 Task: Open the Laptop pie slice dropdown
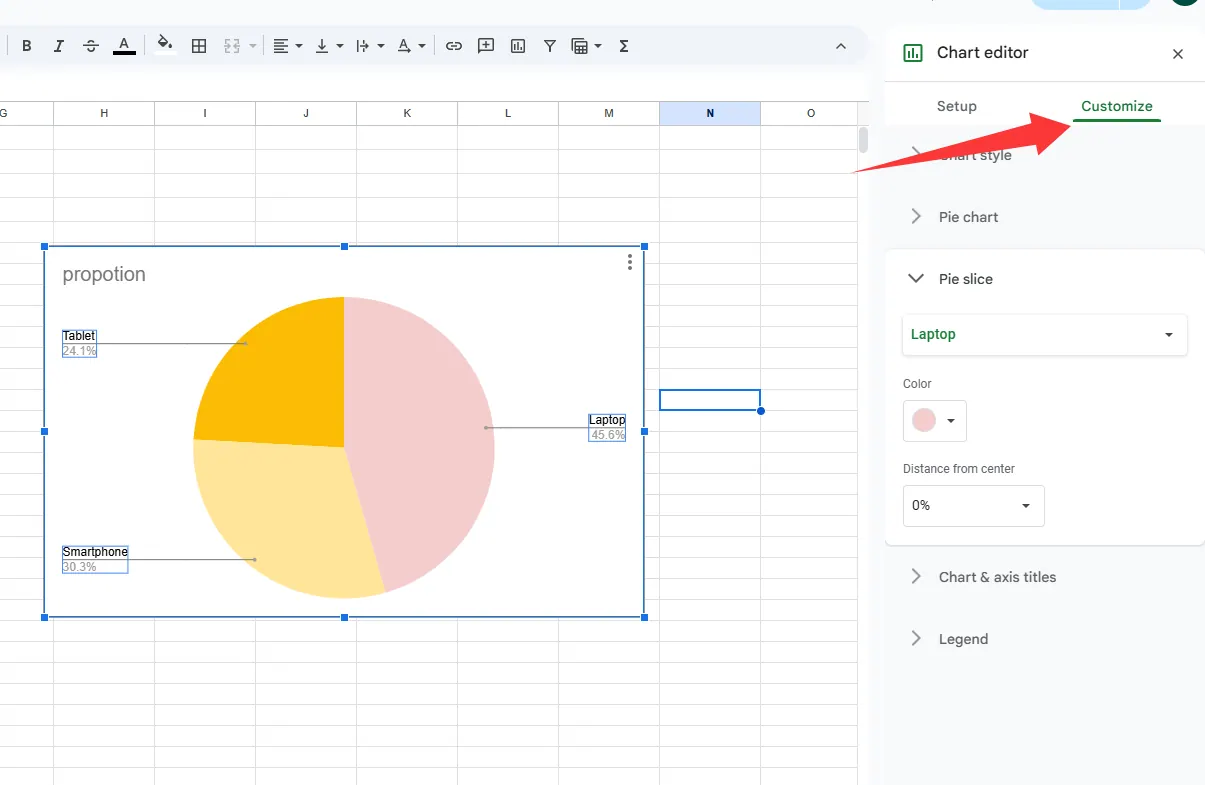pos(1044,335)
